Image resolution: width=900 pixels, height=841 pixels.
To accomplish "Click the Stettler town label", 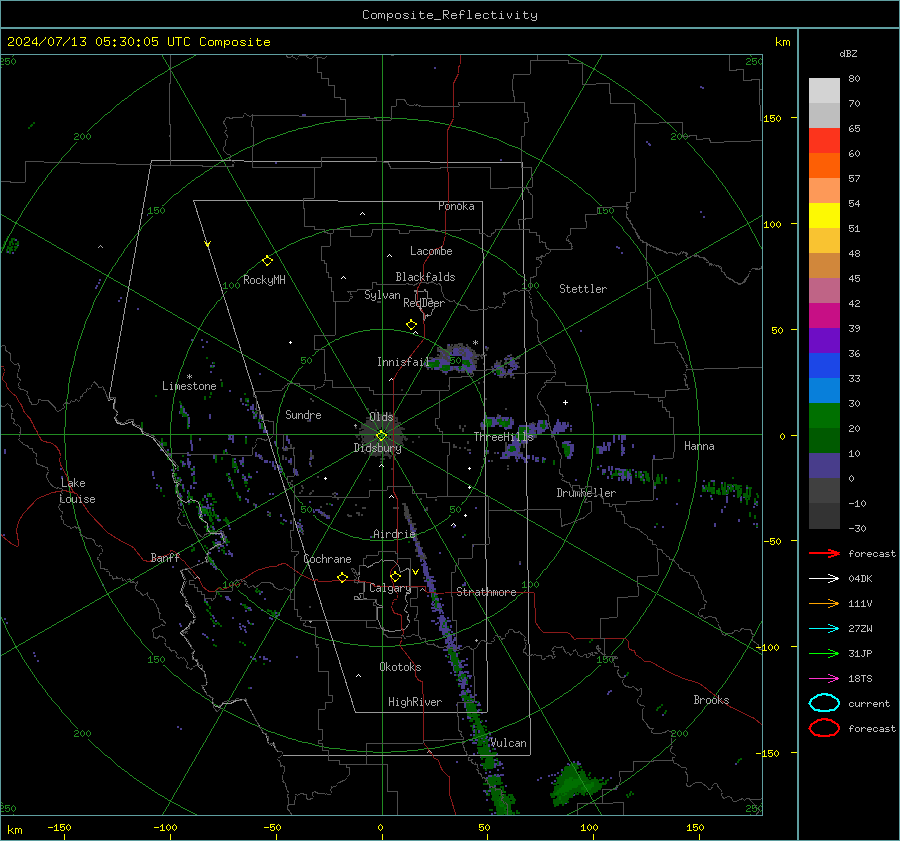I will (583, 289).
